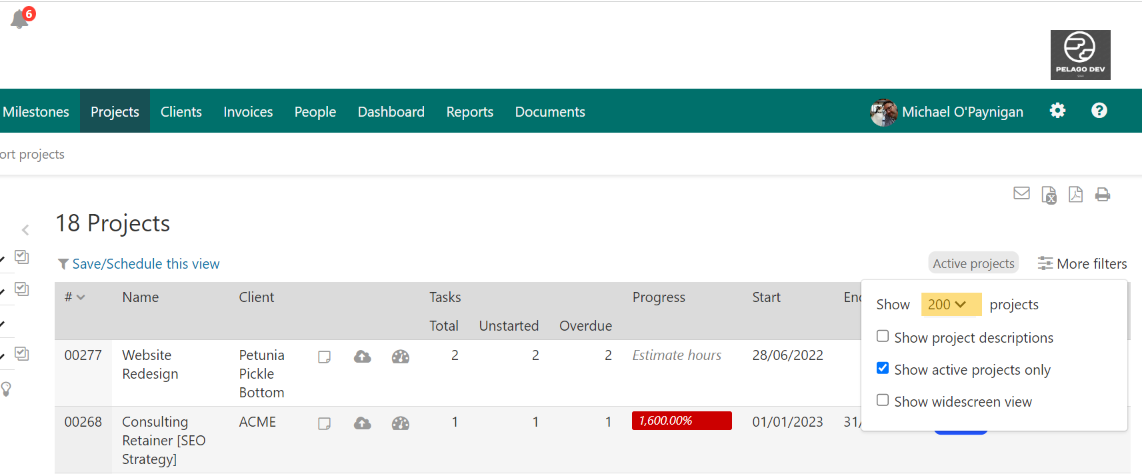Image resolution: width=1142 pixels, height=474 pixels.
Task: Uncheck Show active projects only
Action: point(882,369)
